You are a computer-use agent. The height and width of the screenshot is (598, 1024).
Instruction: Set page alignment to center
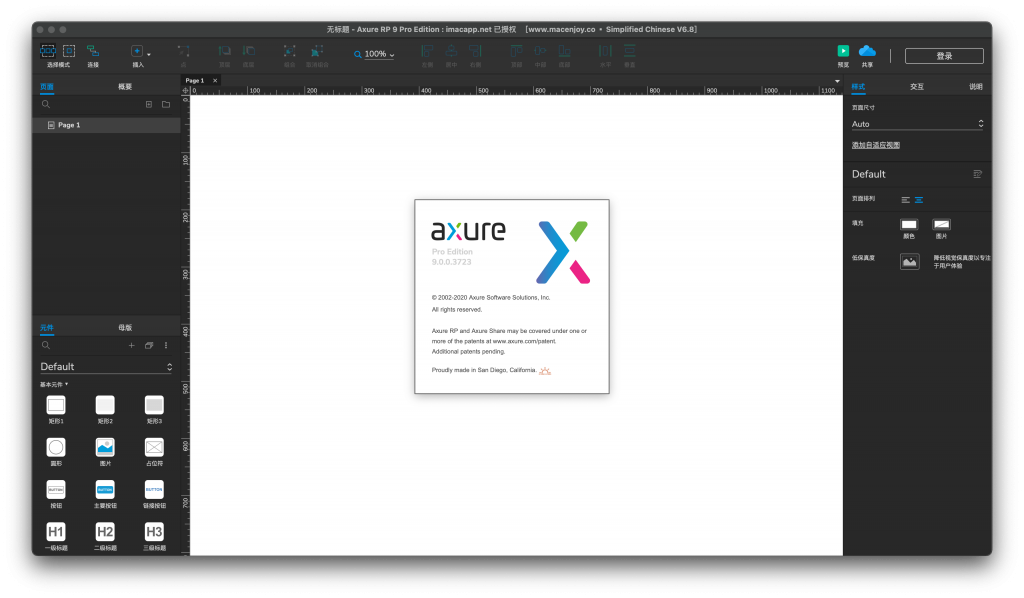coord(919,200)
